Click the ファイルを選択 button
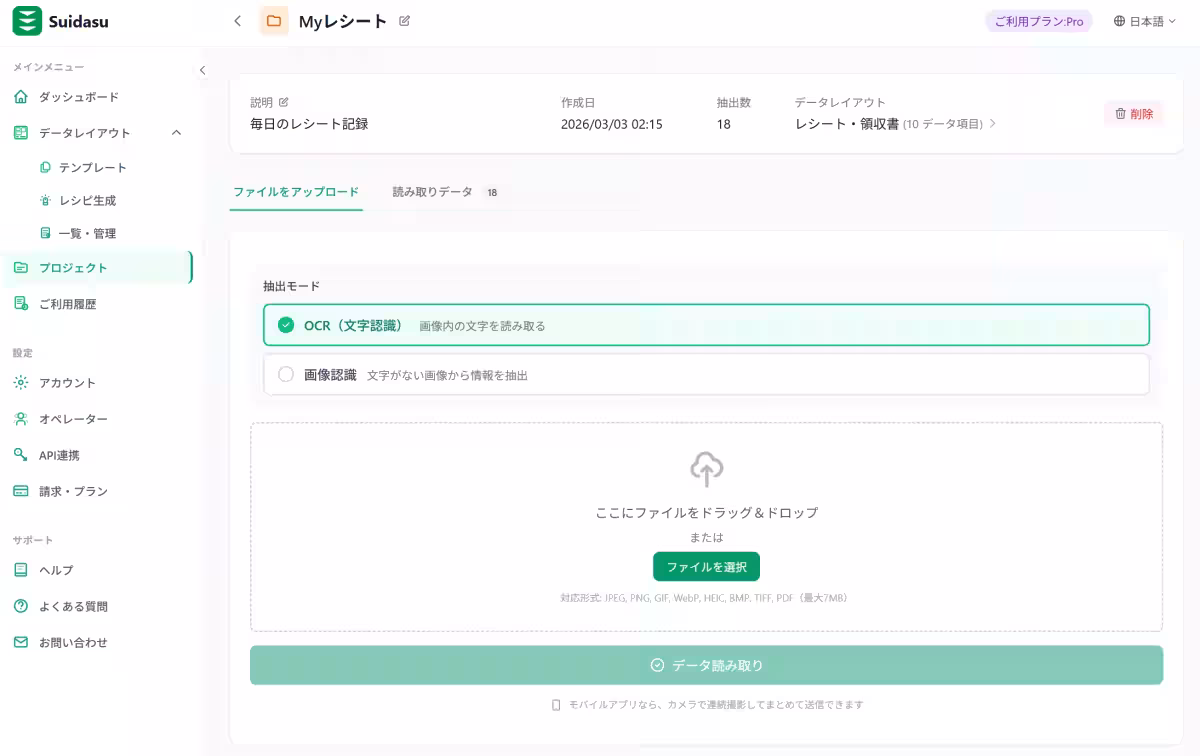 pyautogui.click(x=706, y=566)
